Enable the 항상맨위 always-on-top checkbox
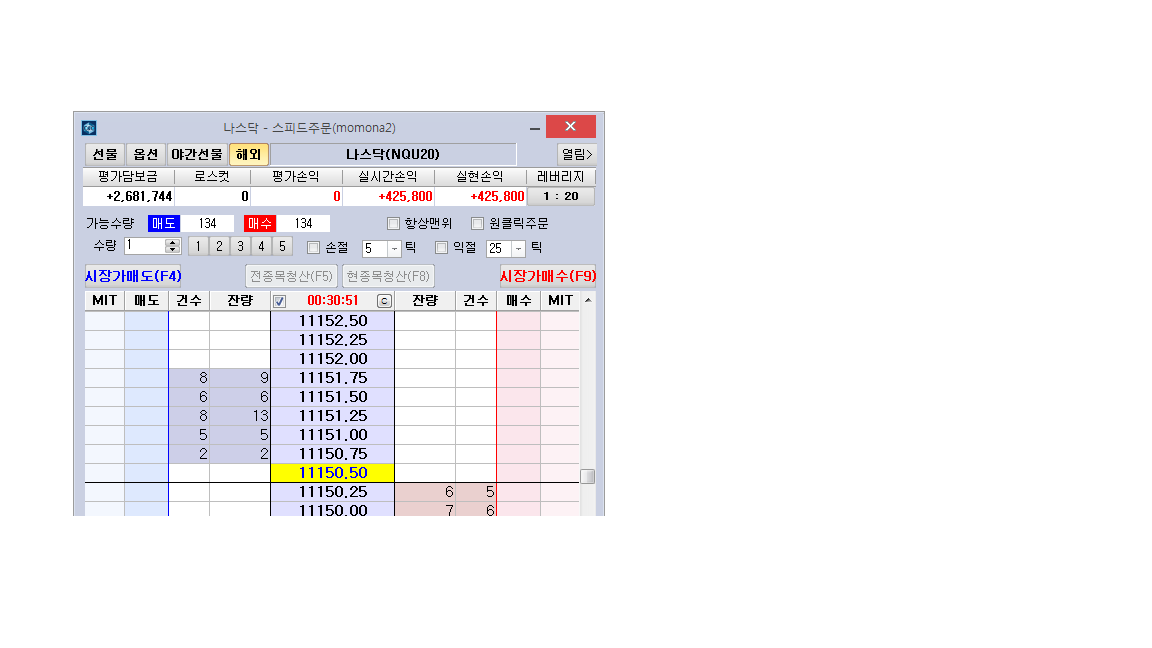This screenshot has height=648, width=1152. pyautogui.click(x=394, y=224)
